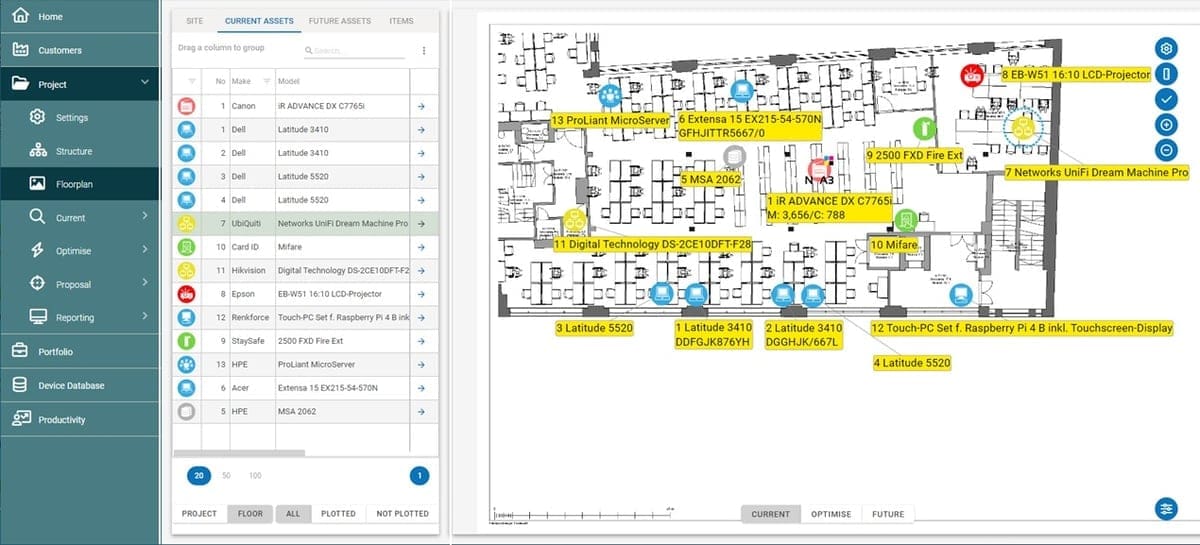
Task: Open the Make column filter
Action: [267, 81]
